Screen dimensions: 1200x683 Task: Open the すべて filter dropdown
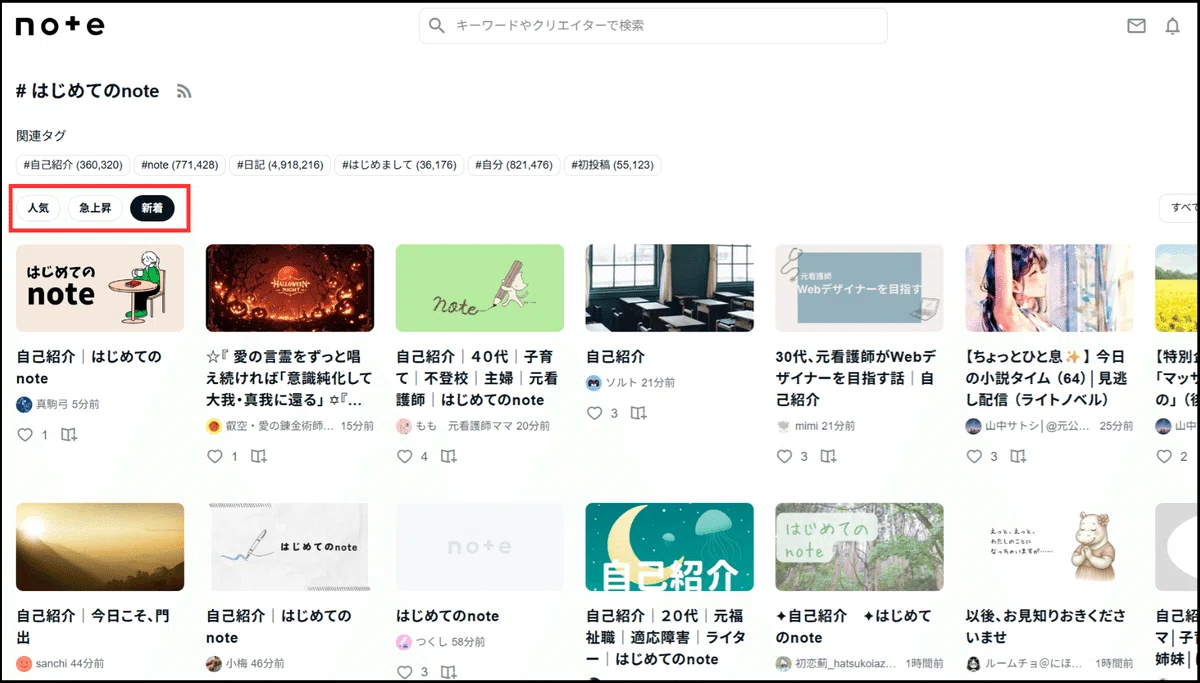1179,208
